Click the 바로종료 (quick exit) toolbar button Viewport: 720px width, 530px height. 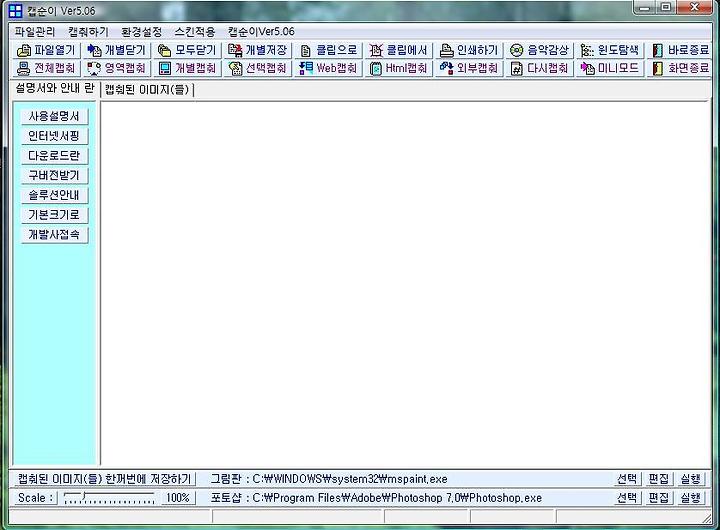coord(680,50)
